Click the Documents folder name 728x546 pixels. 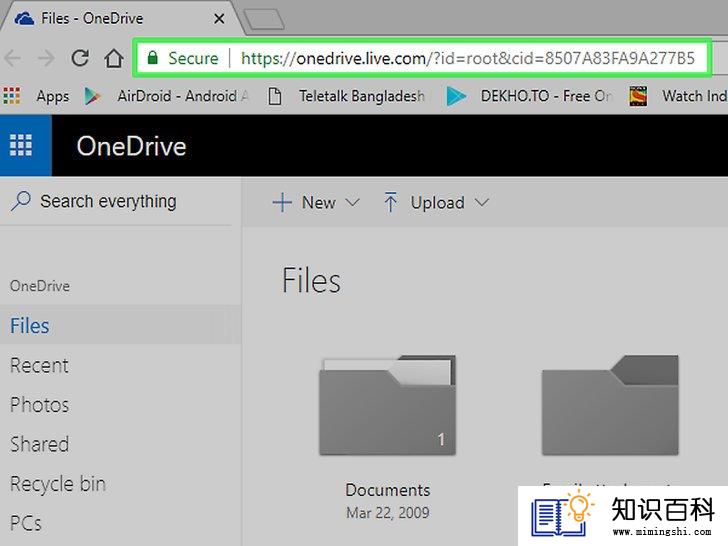(388, 490)
